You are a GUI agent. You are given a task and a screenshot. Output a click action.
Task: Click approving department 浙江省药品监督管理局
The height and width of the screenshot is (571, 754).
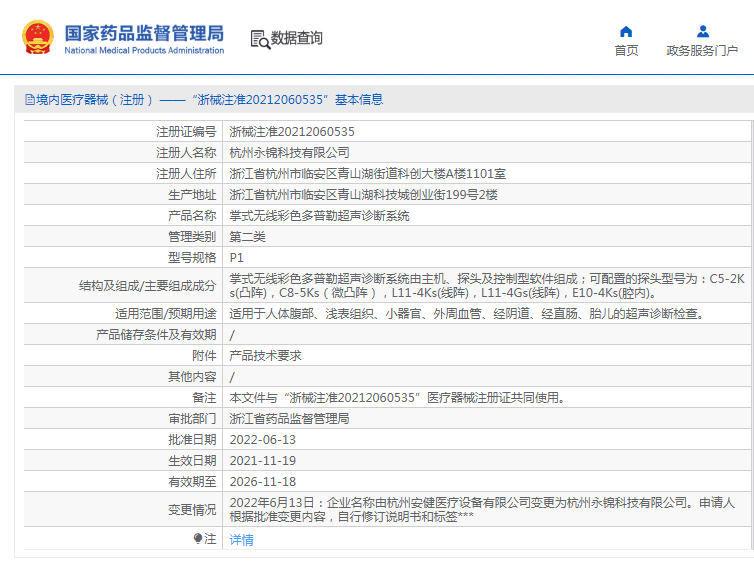[x=290, y=419]
